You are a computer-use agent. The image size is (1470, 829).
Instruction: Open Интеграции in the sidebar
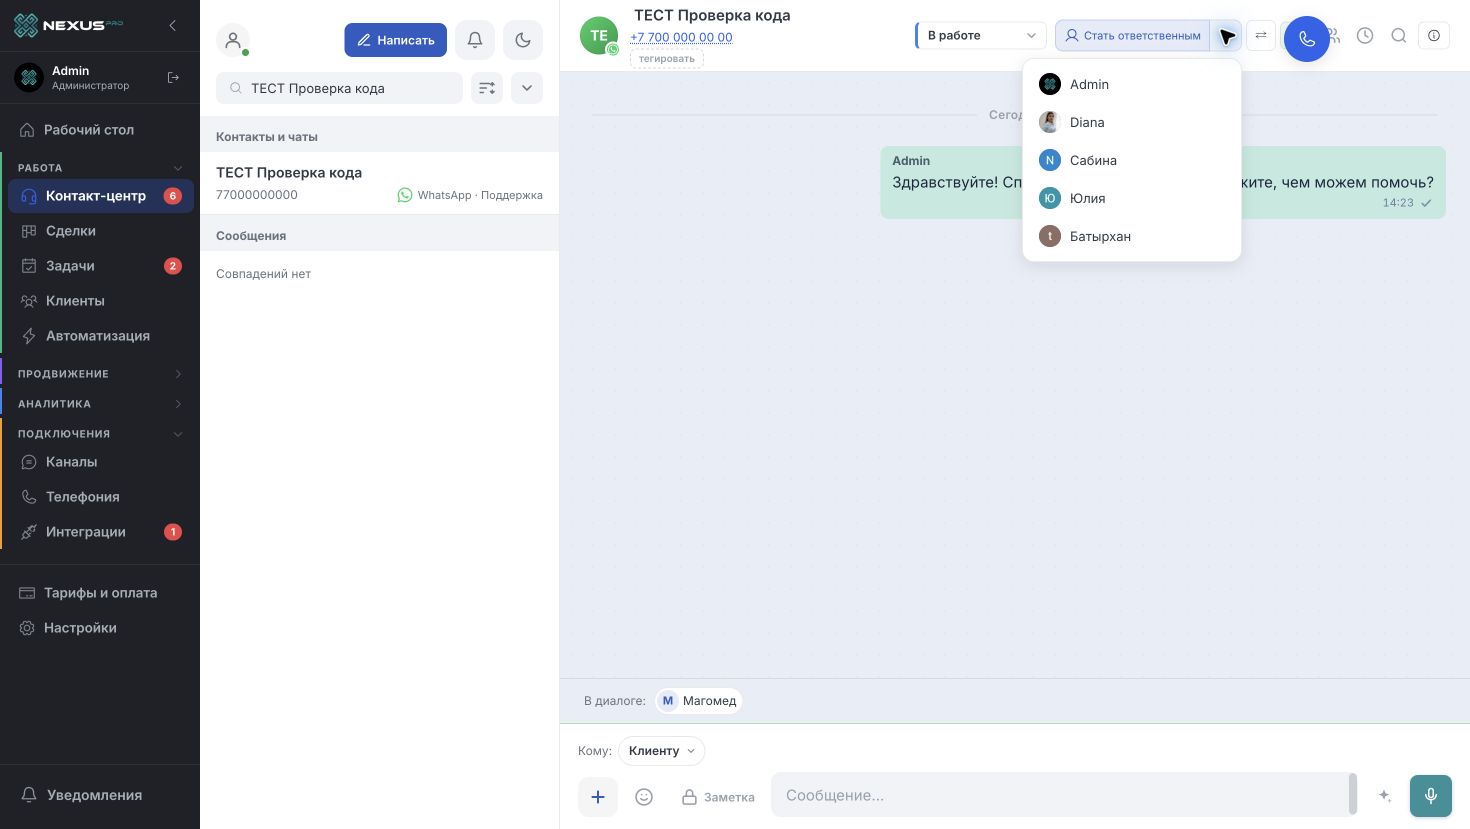[x=100, y=532]
